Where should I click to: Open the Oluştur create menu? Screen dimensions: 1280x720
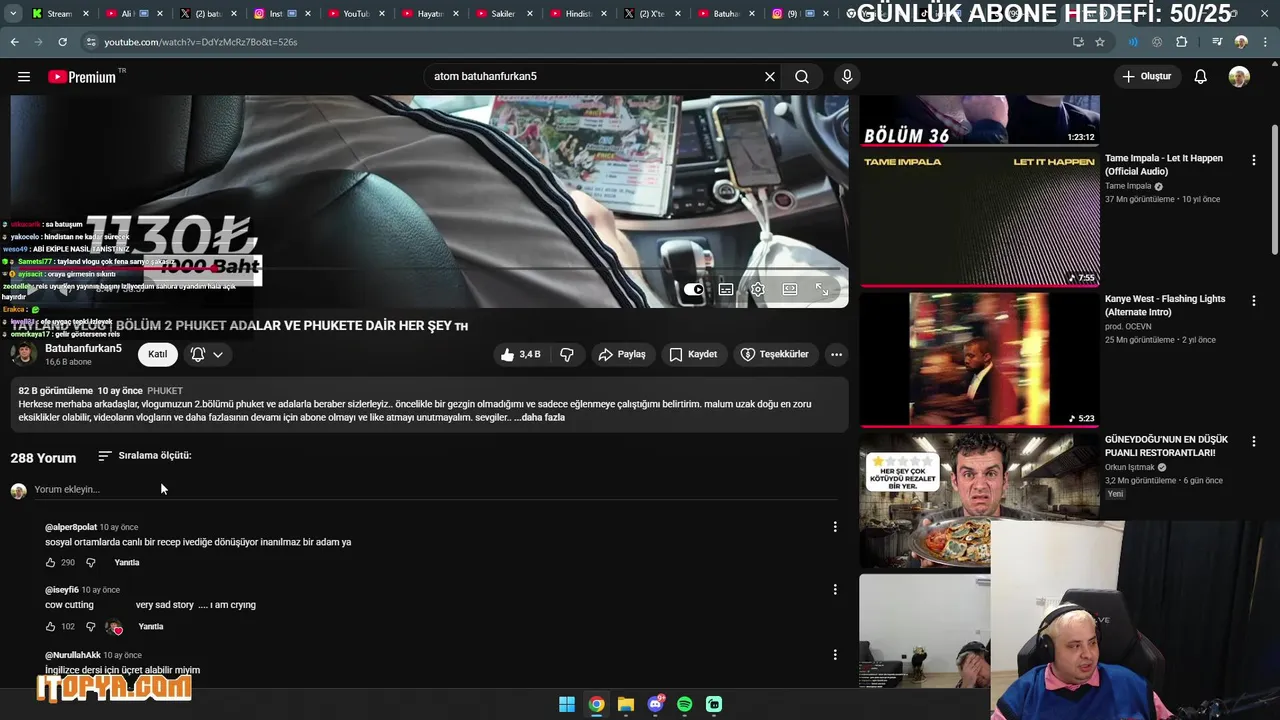(x=1146, y=77)
